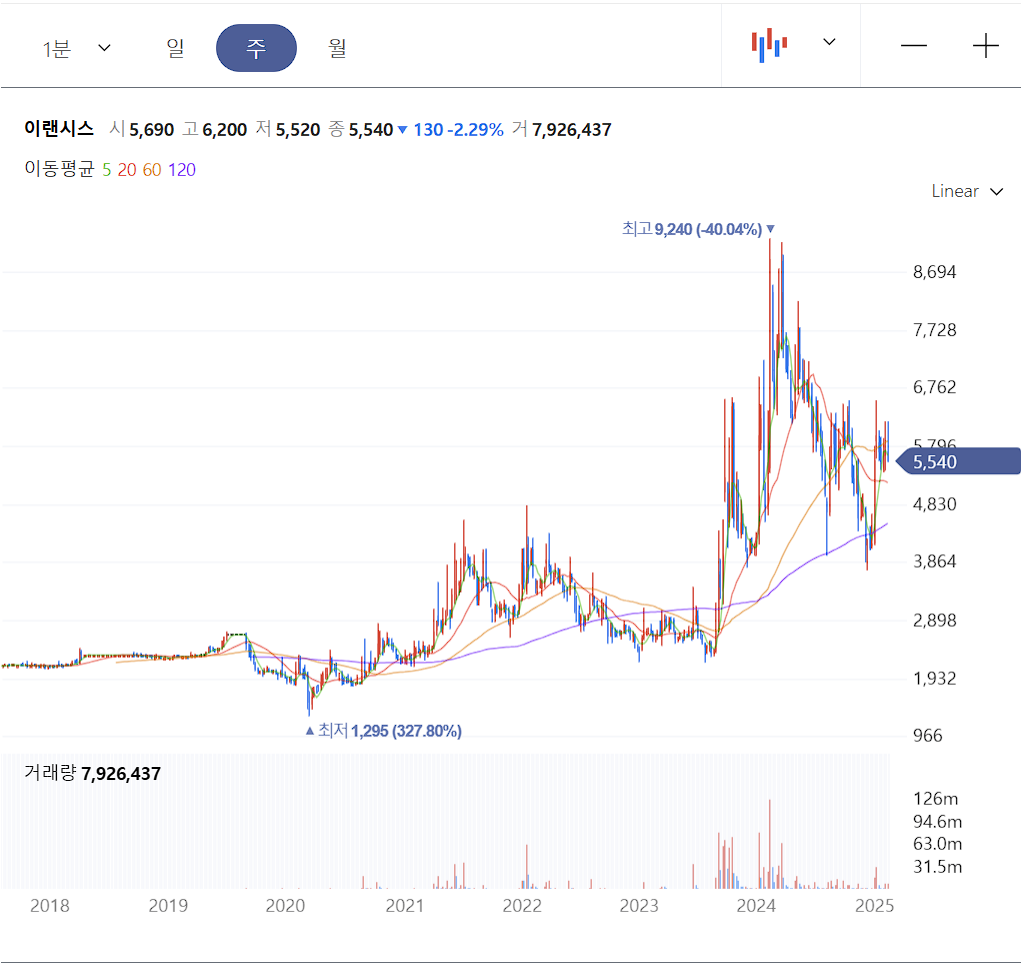The width and height of the screenshot is (1024, 966).
Task: Click the 2024 label on the time axis
Action: [x=757, y=905]
